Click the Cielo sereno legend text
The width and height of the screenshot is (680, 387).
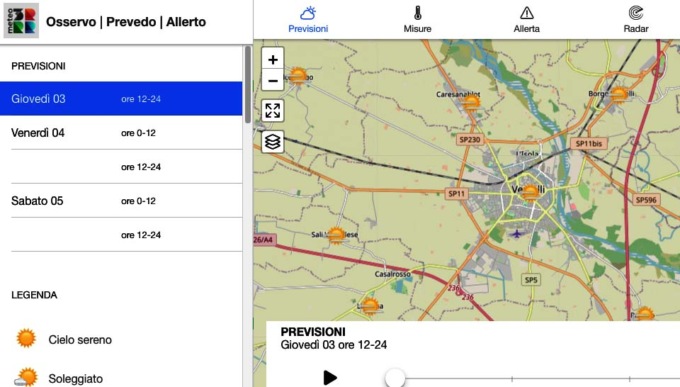click(x=80, y=340)
